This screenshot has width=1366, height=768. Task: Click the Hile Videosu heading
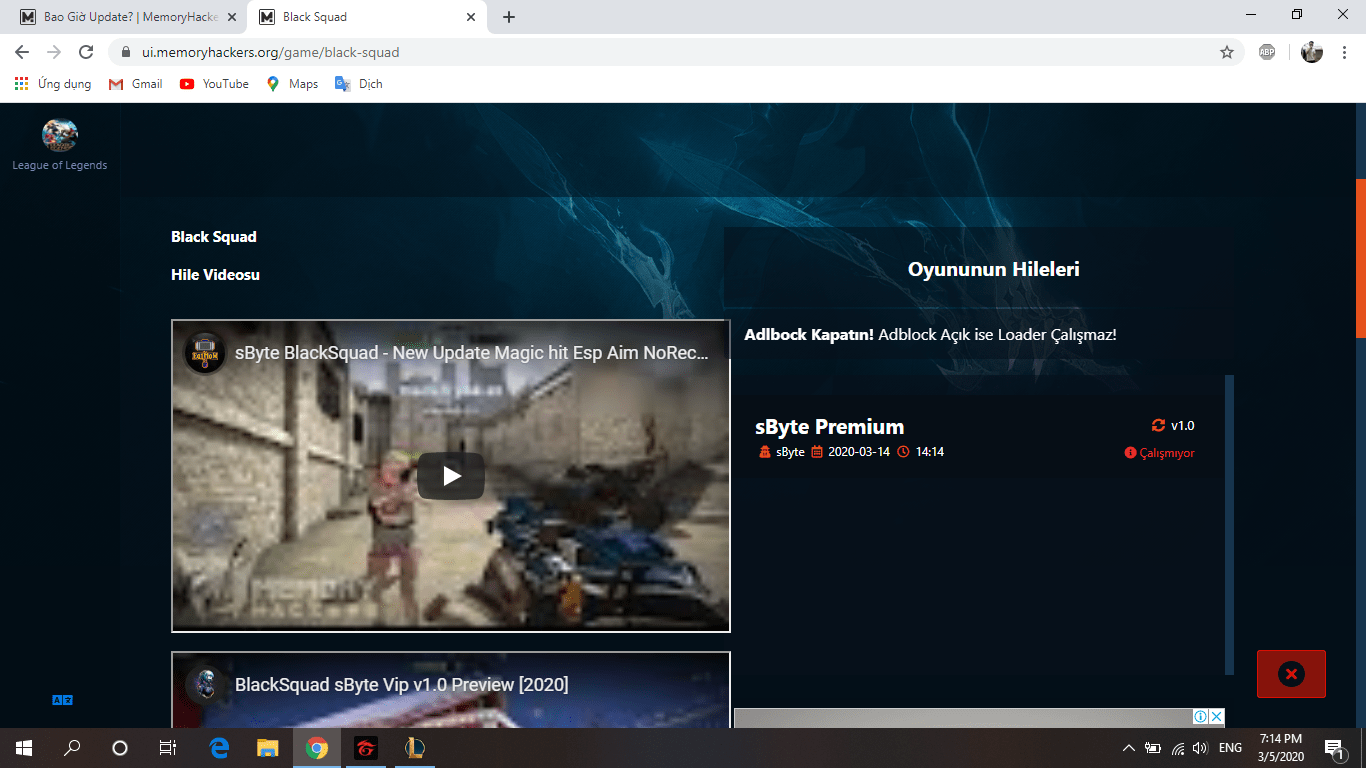click(215, 275)
